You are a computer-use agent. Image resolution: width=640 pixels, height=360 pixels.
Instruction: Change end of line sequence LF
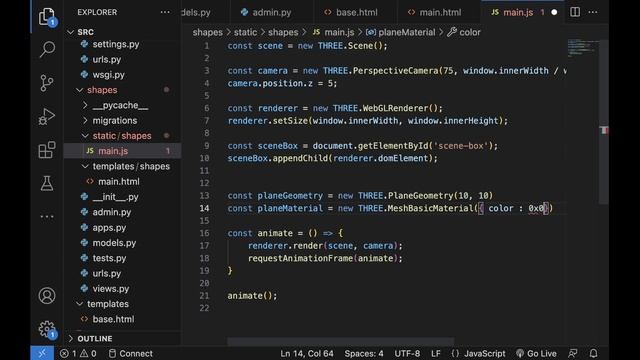click(x=436, y=353)
